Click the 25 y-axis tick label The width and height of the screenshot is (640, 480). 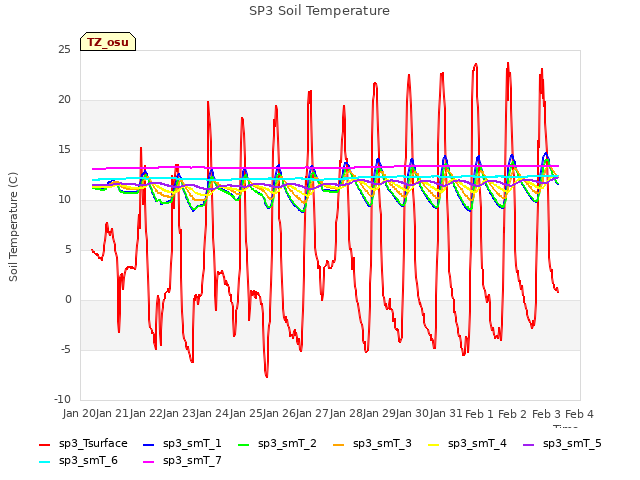tap(64, 50)
